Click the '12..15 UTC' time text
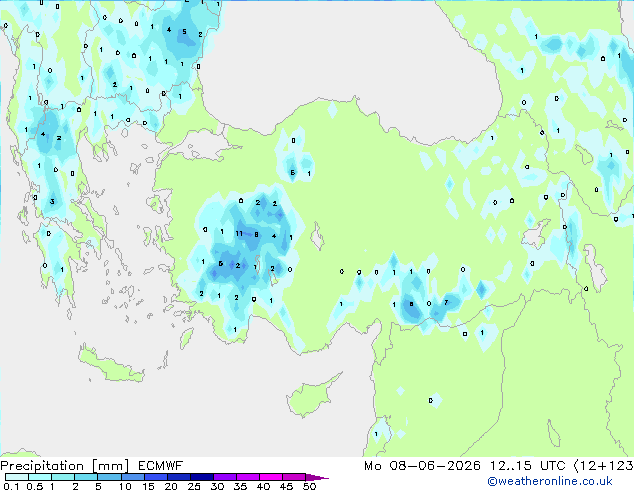Viewport: 634px width, 490px height. [527, 466]
